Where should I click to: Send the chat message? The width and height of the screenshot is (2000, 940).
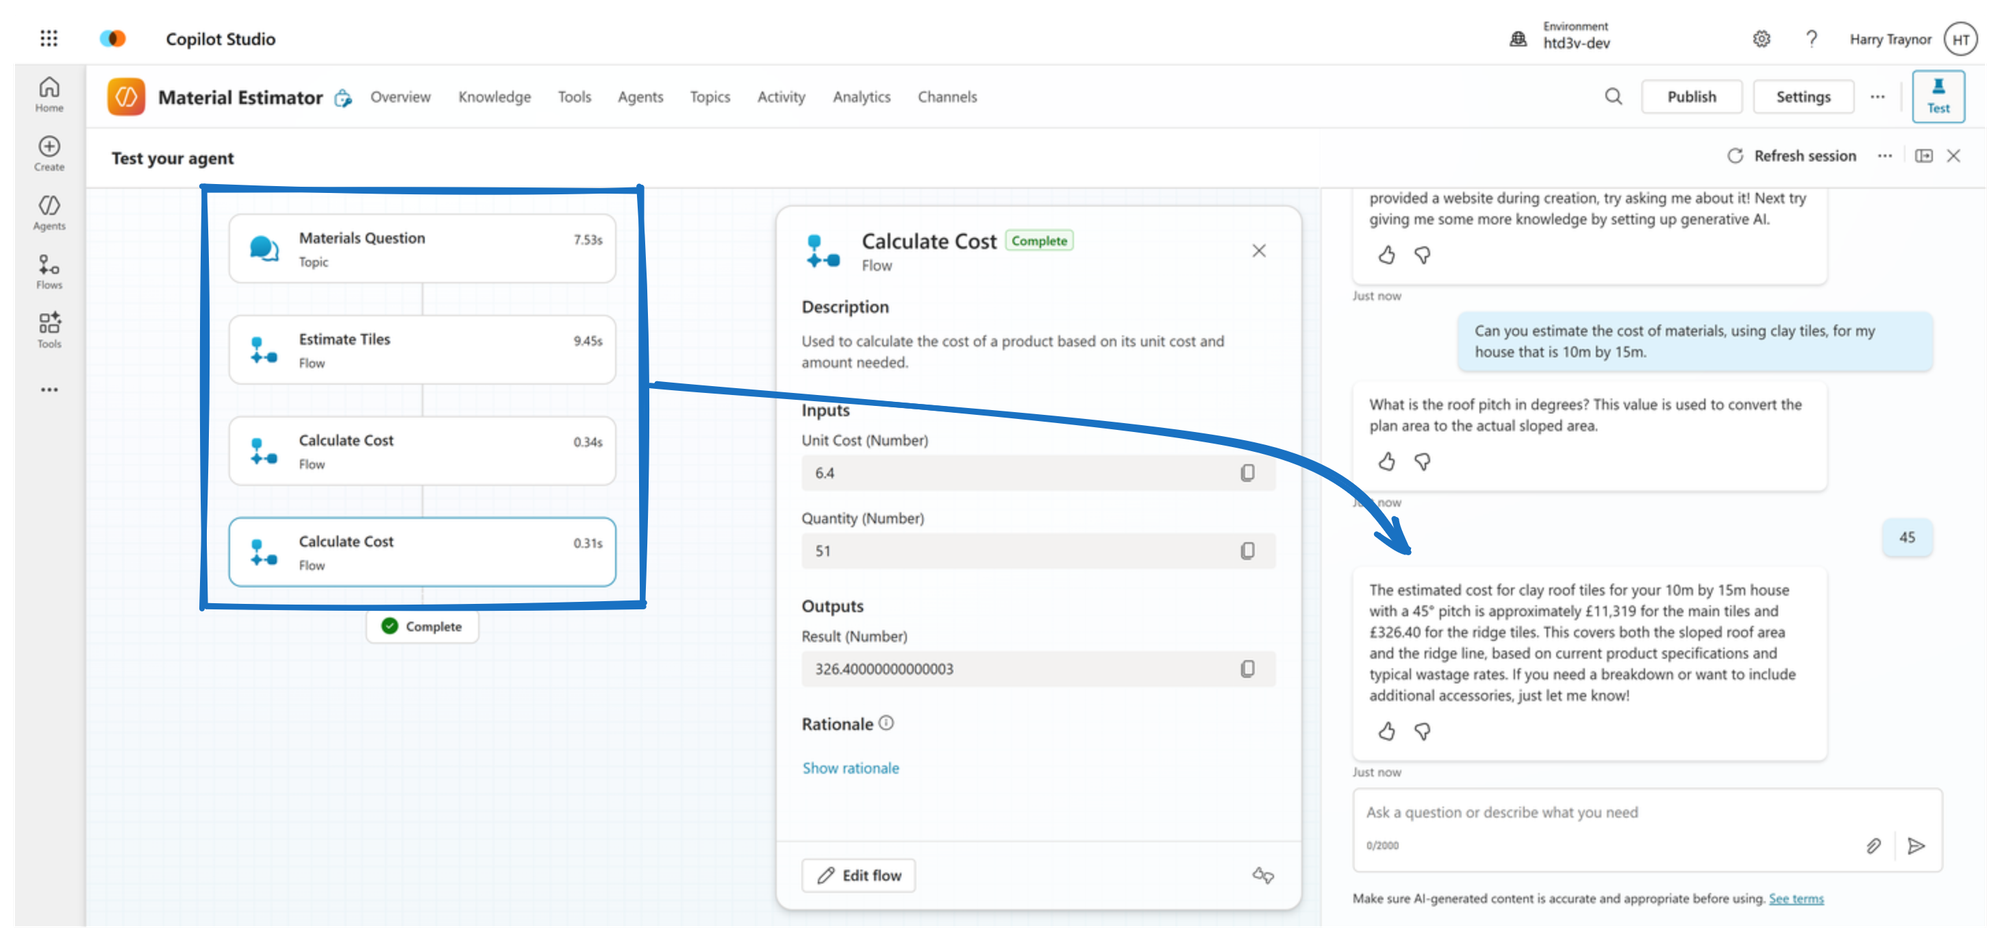1916,846
